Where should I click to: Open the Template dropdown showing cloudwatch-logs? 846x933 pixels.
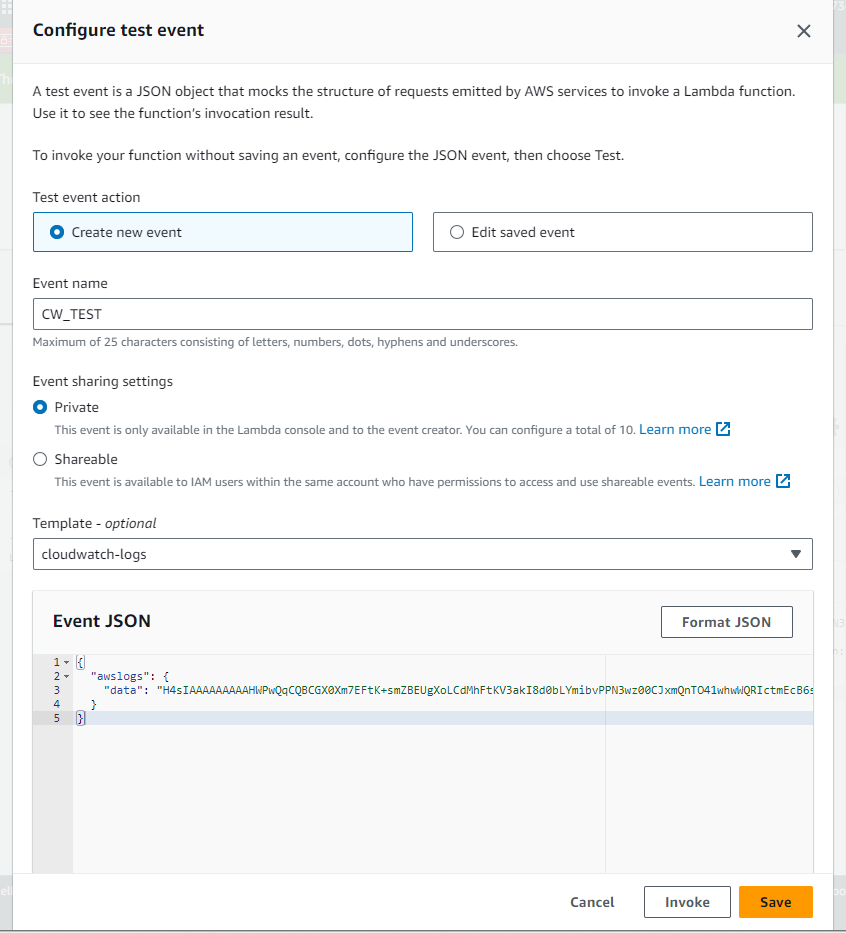click(x=422, y=553)
